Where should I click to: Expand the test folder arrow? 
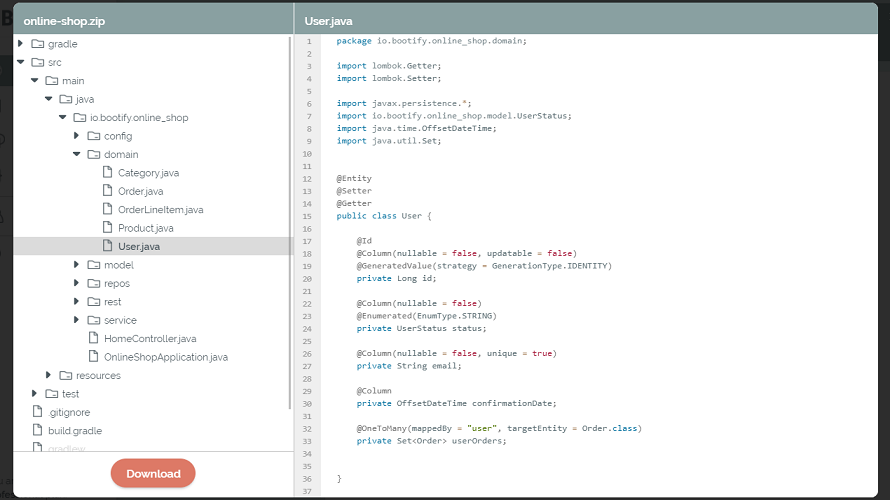[35, 394]
